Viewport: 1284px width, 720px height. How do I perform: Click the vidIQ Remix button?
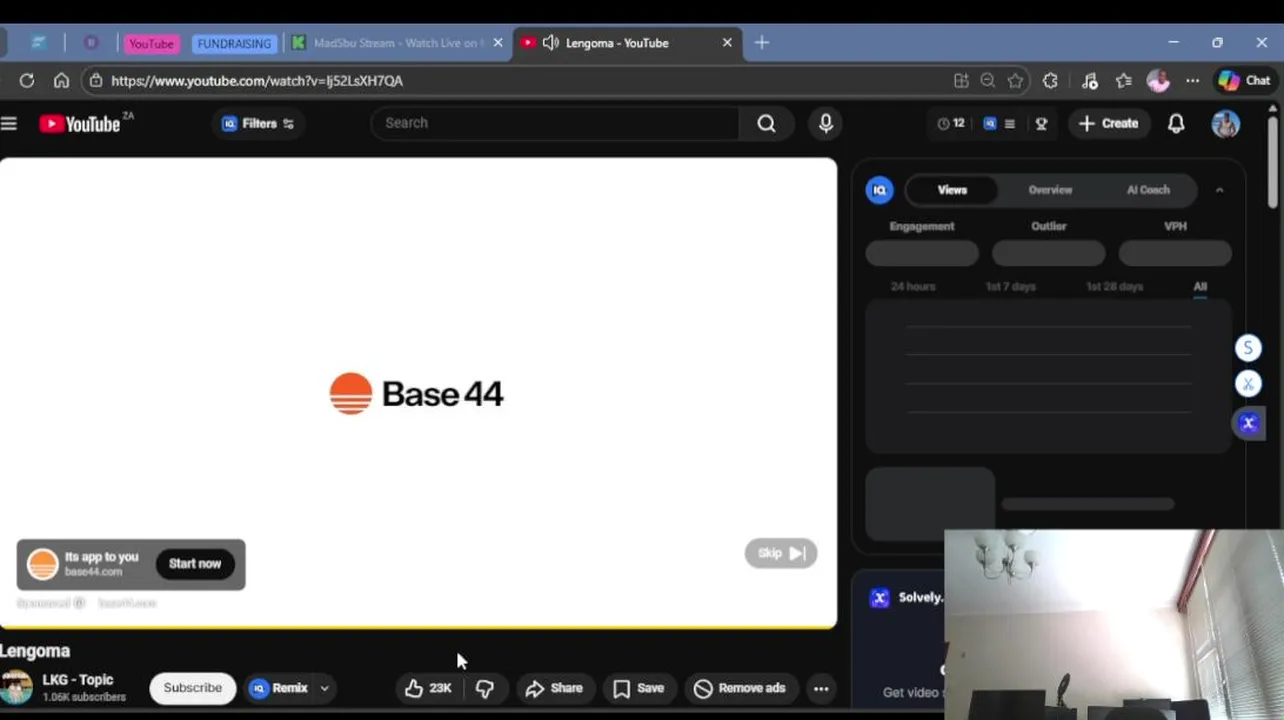pos(278,688)
